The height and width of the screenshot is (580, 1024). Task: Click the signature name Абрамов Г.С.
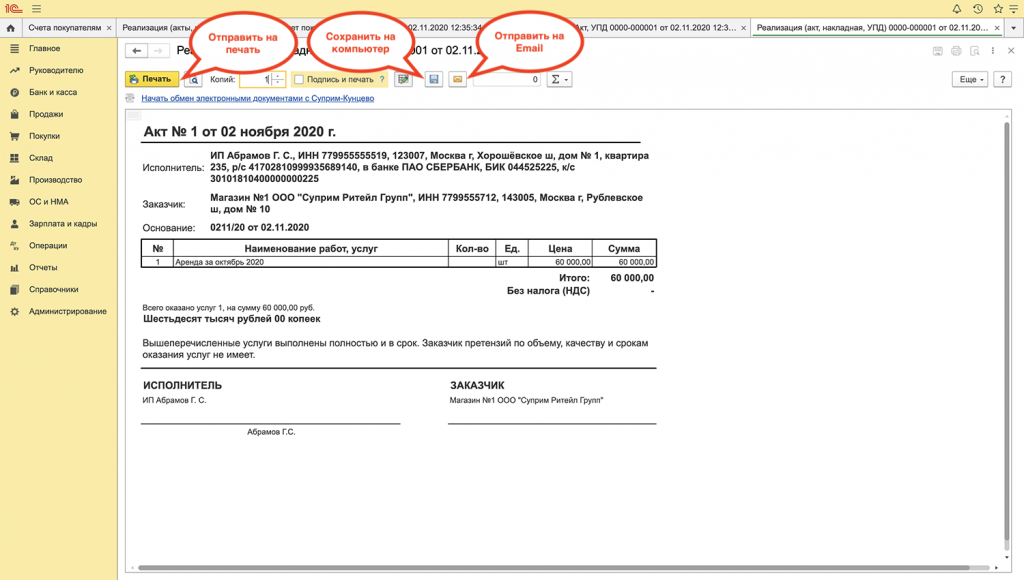tap(271, 432)
